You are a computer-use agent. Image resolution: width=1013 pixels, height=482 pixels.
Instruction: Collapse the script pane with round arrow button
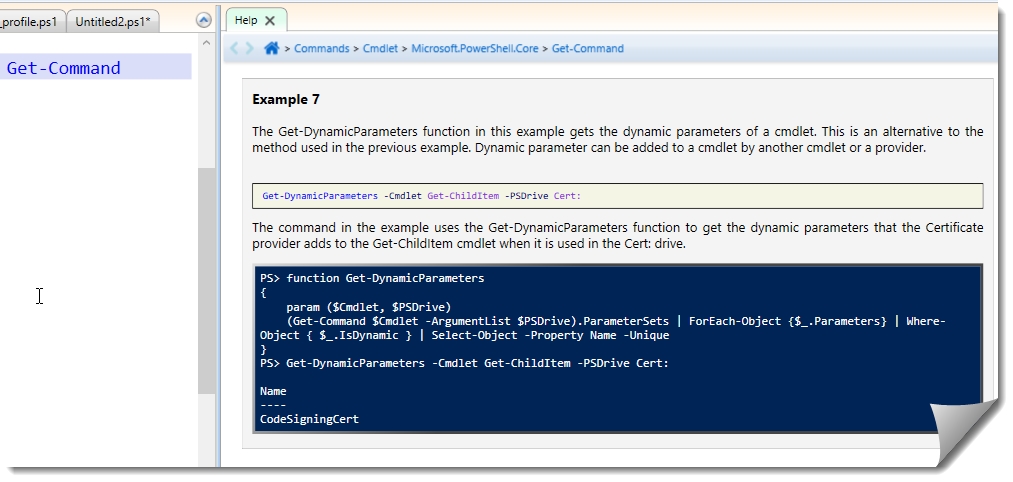point(204,20)
